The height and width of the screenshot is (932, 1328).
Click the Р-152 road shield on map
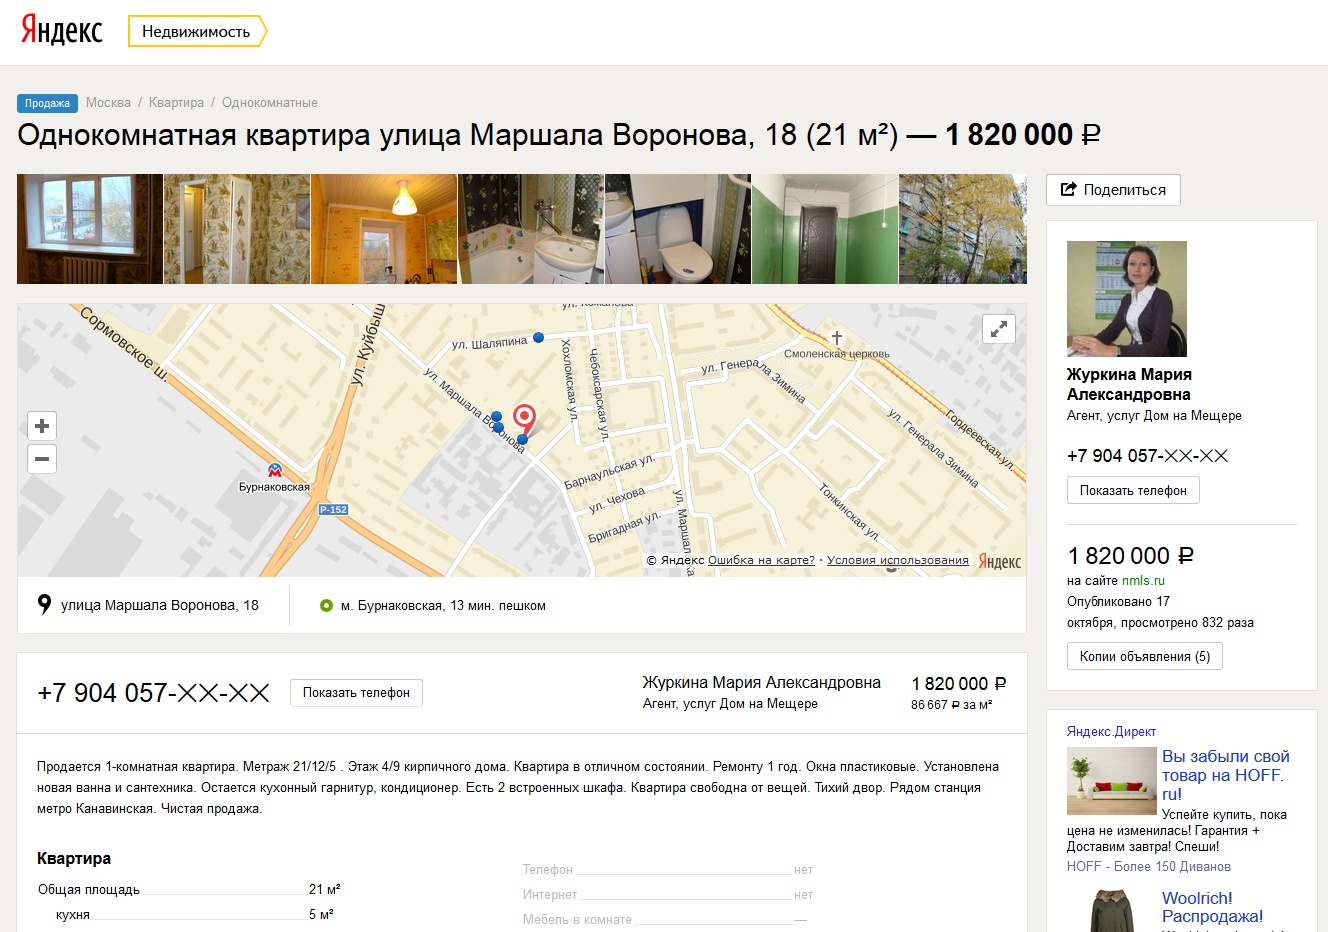(x=333, y=510)
